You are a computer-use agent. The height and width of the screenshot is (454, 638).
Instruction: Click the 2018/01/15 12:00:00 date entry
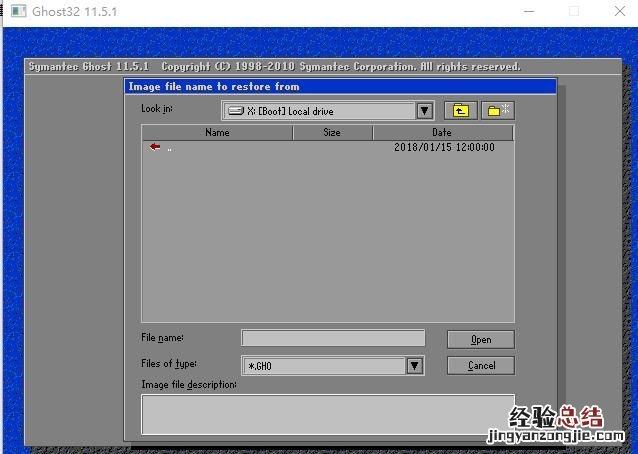click(444, 147)
